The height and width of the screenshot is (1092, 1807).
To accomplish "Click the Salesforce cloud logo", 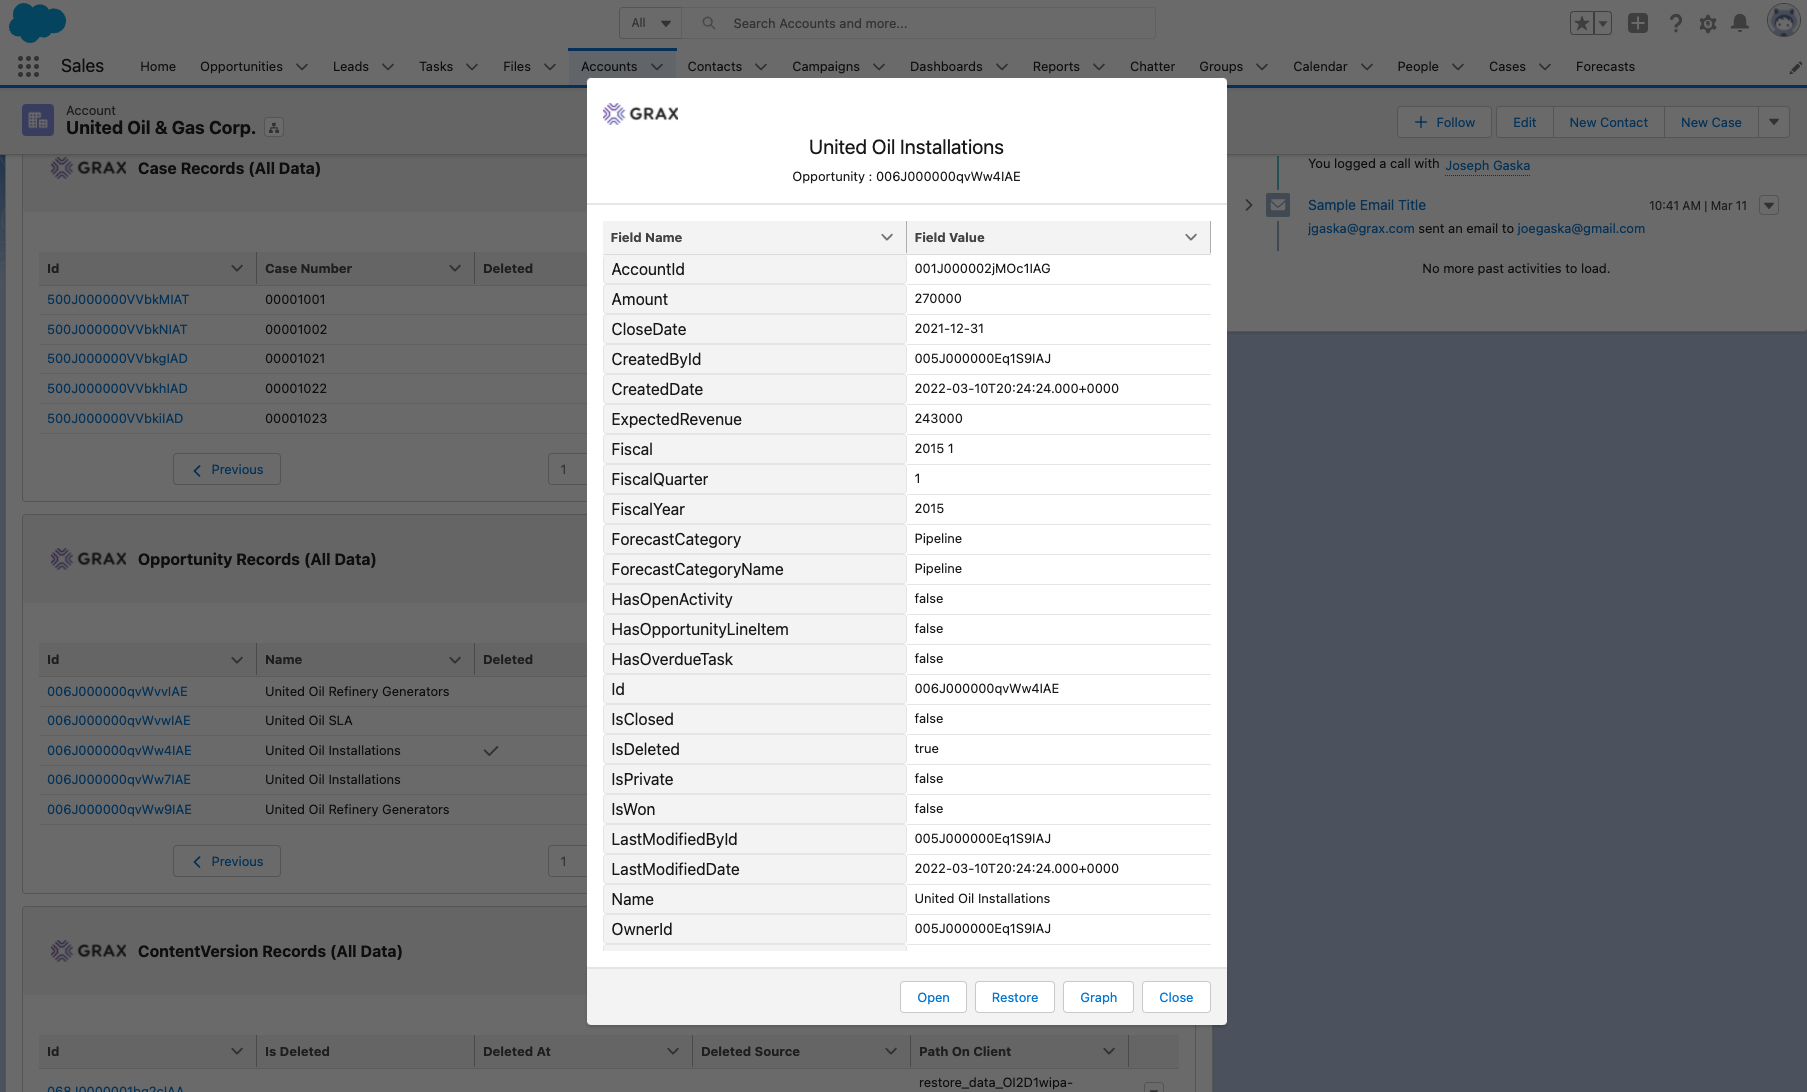I will 37,22.
